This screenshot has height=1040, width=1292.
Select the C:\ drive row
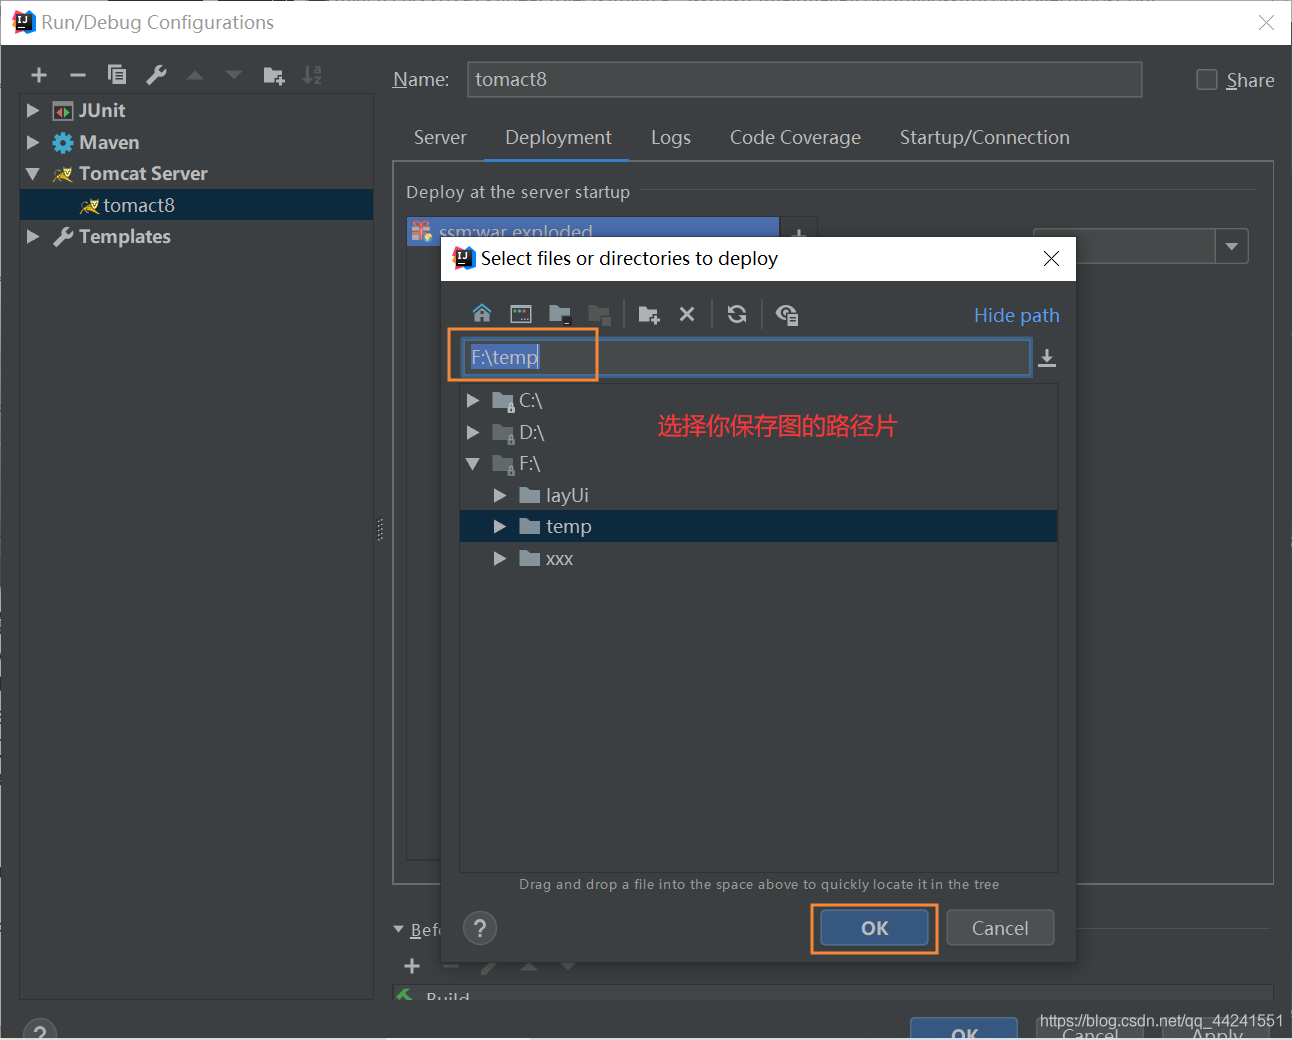(758, 400)
